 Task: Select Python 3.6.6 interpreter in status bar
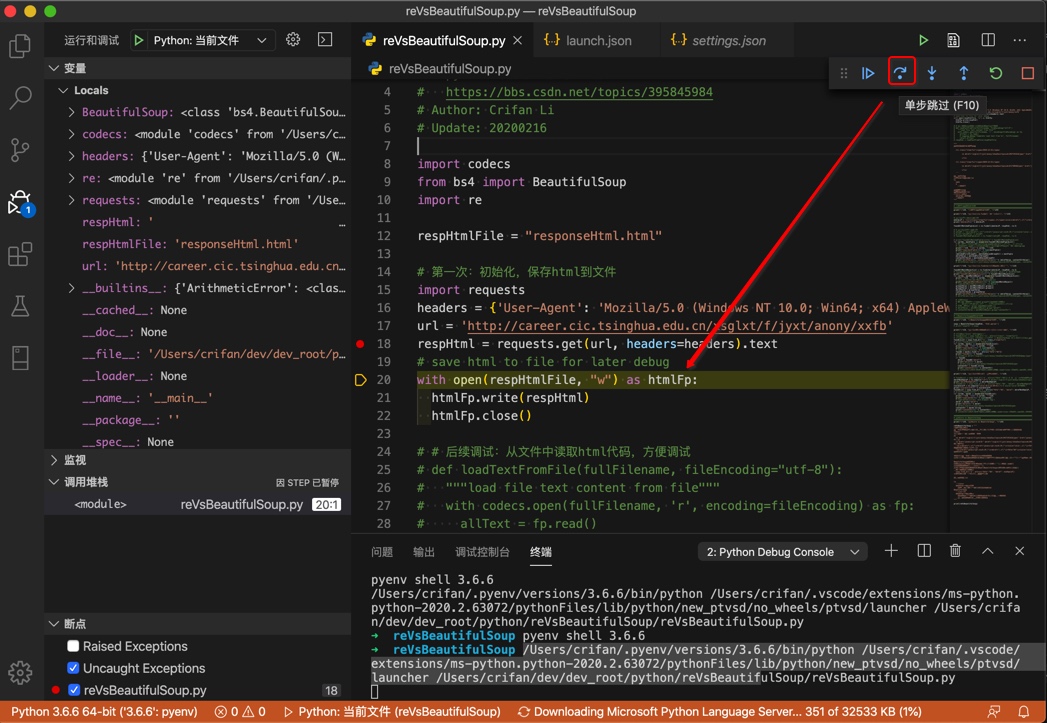[104, 712]
